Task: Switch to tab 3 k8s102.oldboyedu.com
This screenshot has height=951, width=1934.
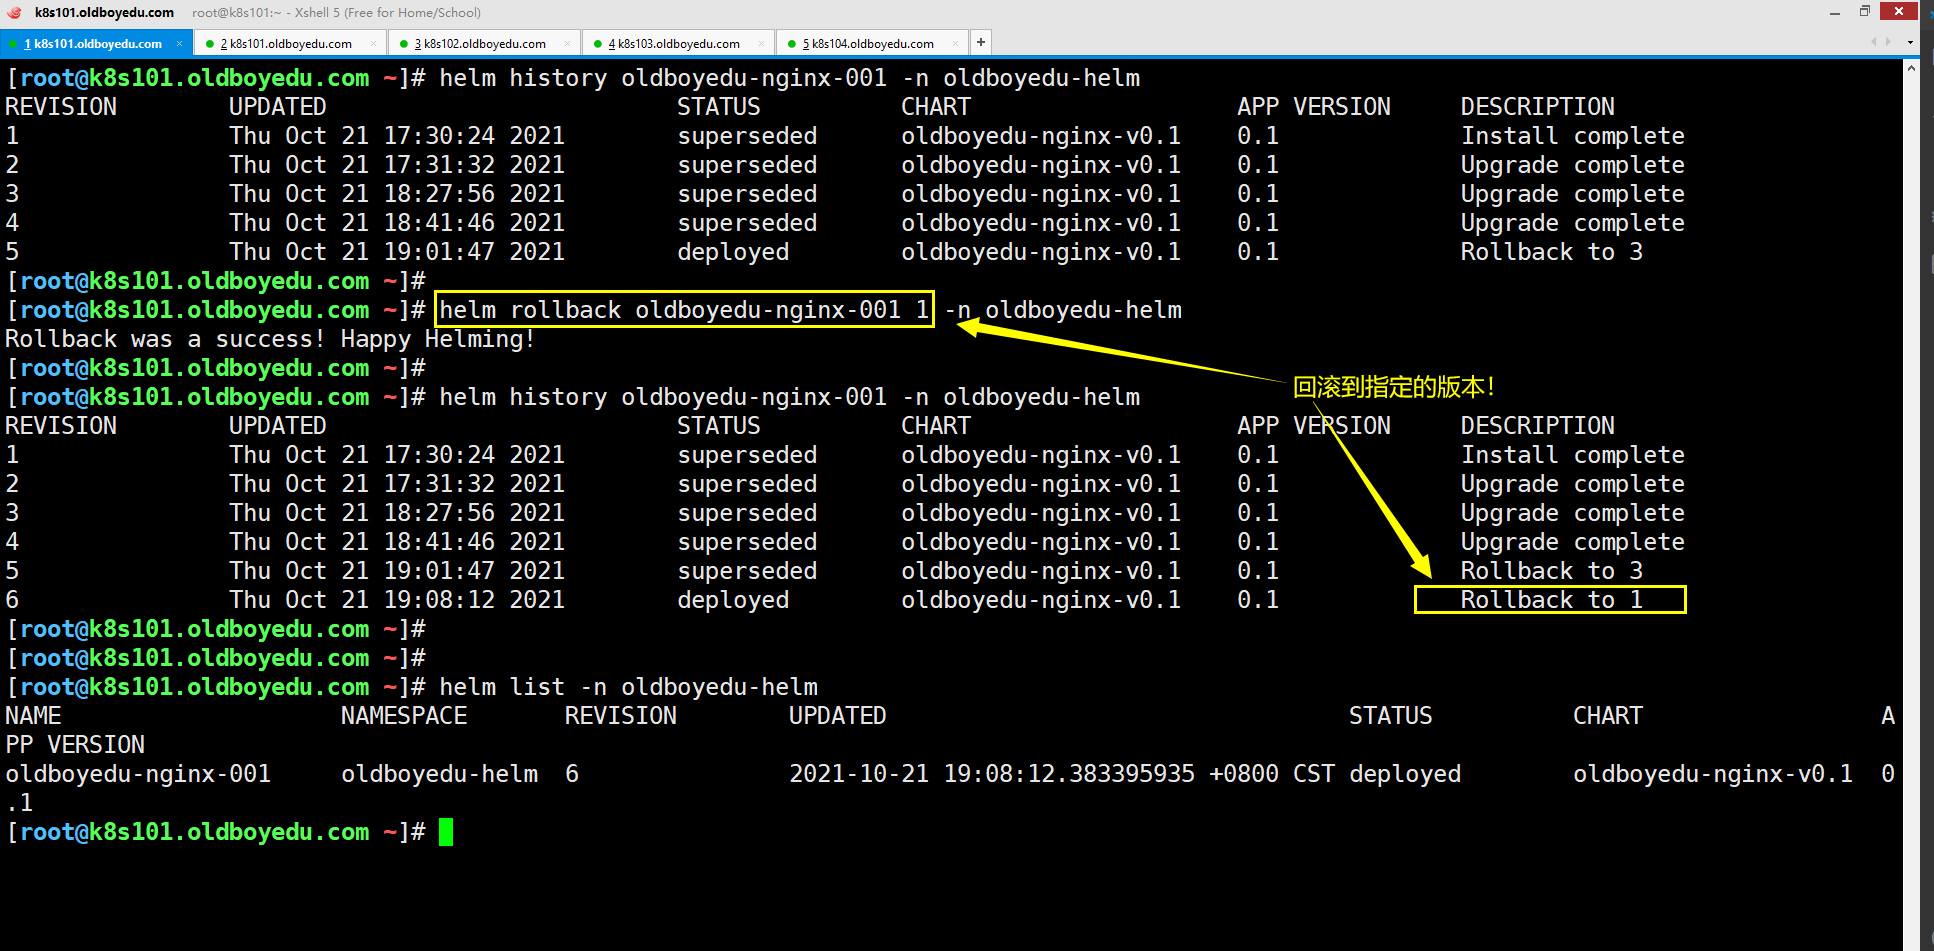Action: [x=480, y=44]
